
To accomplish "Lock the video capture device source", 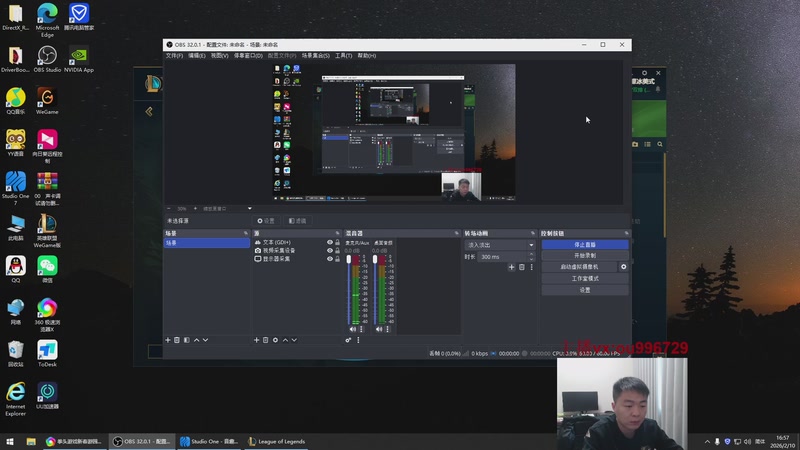I will click(x=337, y=251).
